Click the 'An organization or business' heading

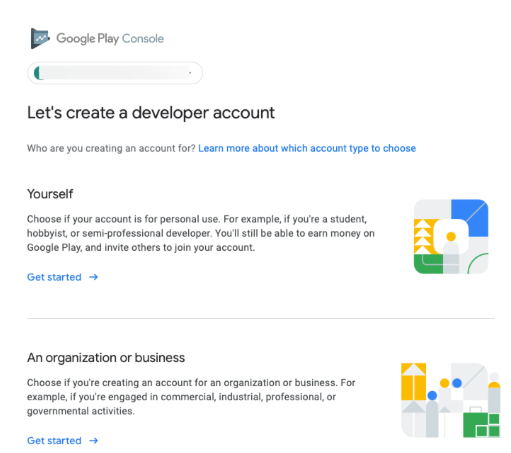106,358
